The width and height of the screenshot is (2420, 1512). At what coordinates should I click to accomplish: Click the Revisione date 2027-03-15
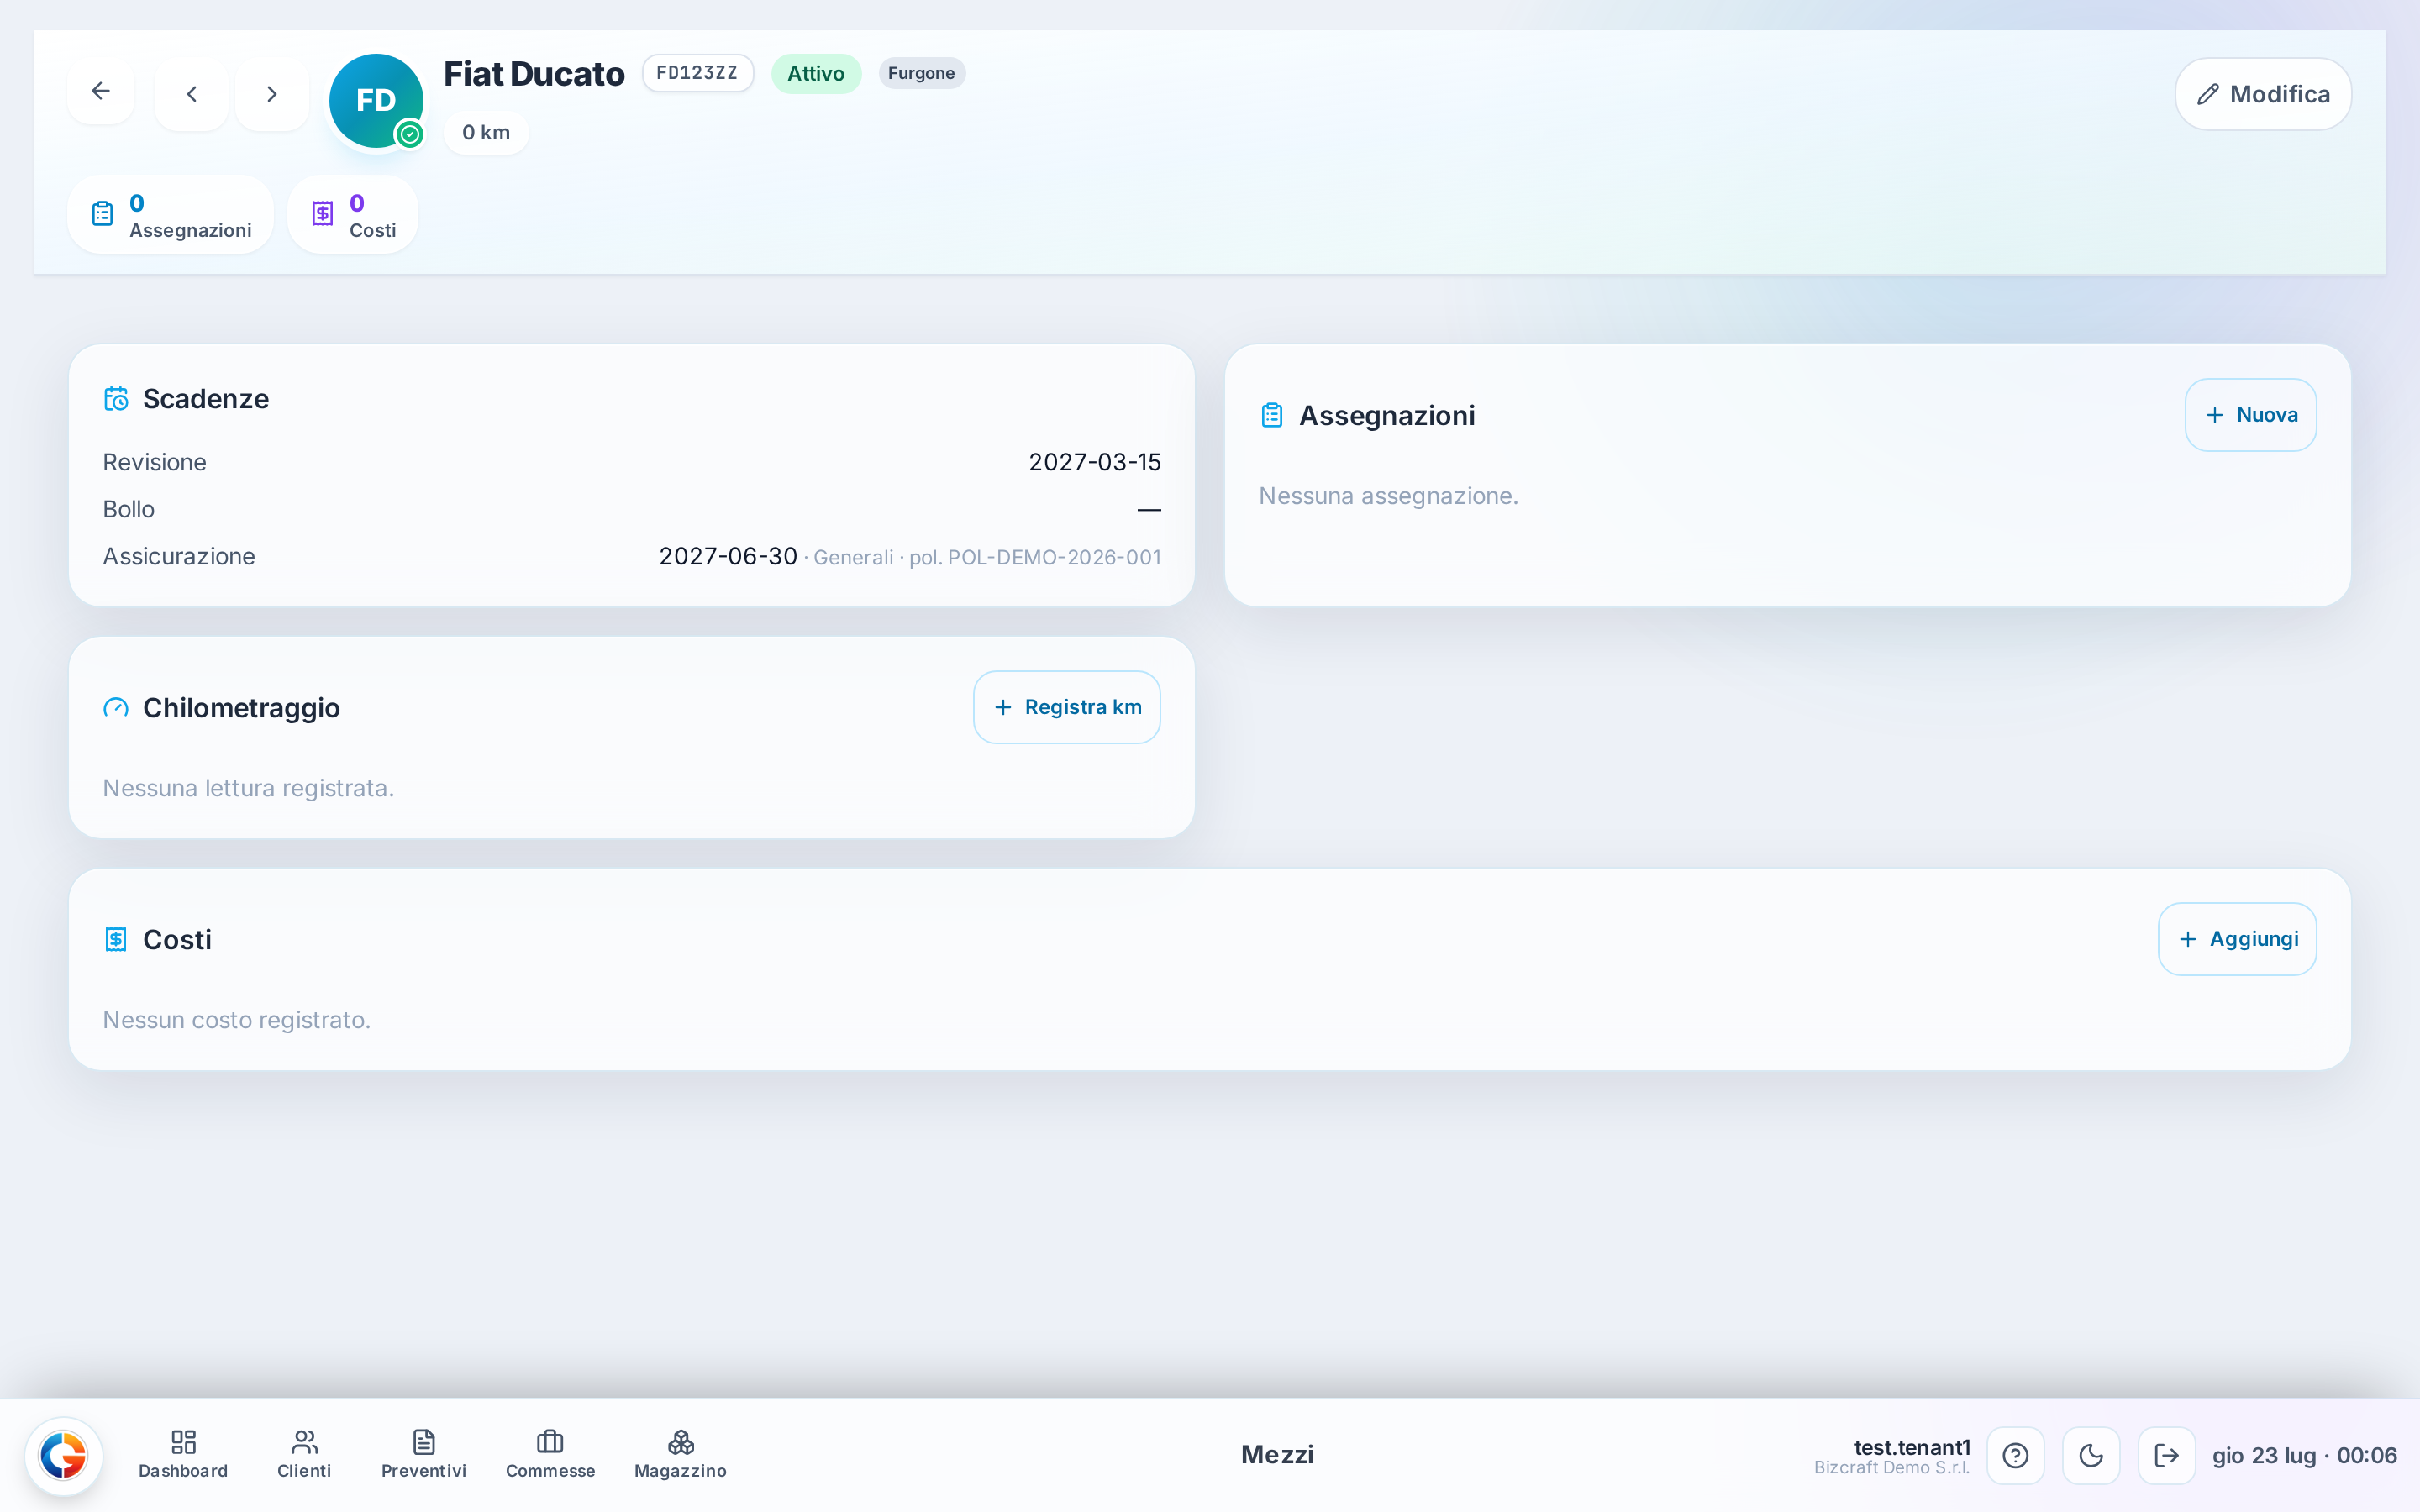pos(1095,462)
